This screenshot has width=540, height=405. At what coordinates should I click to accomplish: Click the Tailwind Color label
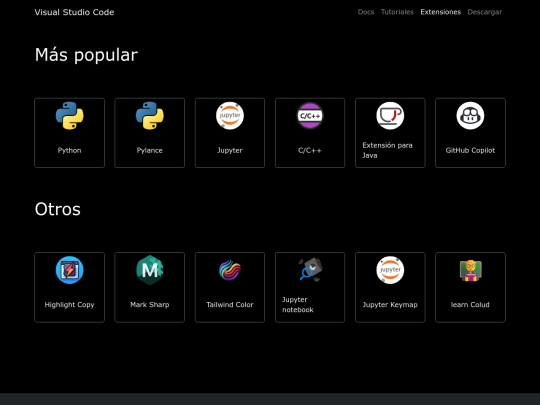click(x=230, y=305)
